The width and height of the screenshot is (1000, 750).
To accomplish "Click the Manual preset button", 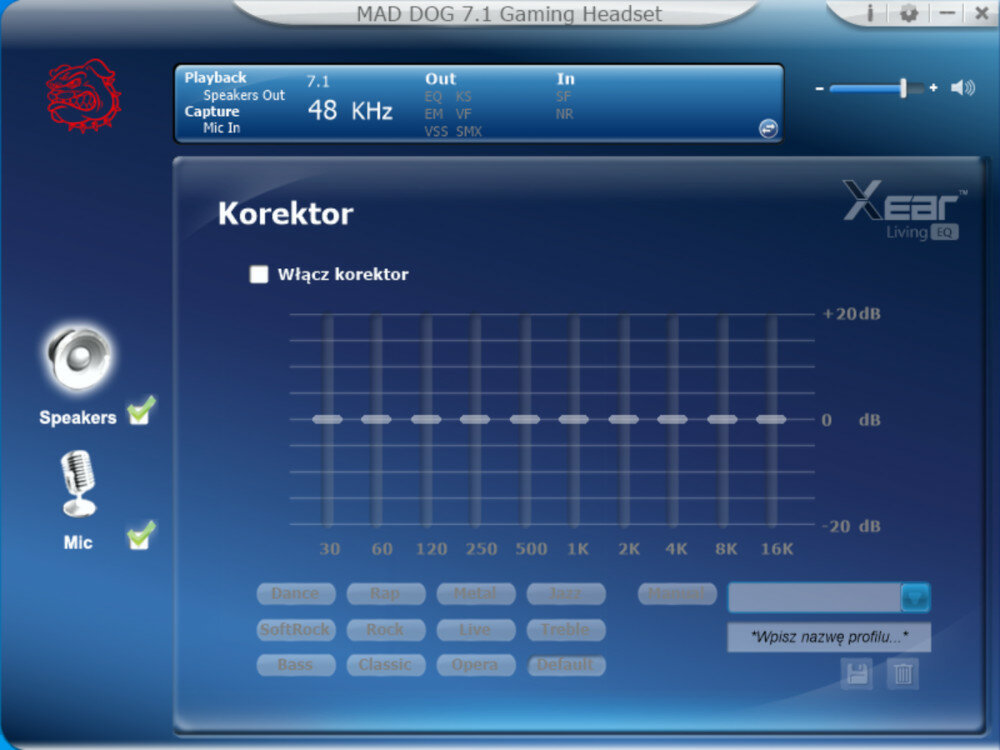I will pos(677,594).
